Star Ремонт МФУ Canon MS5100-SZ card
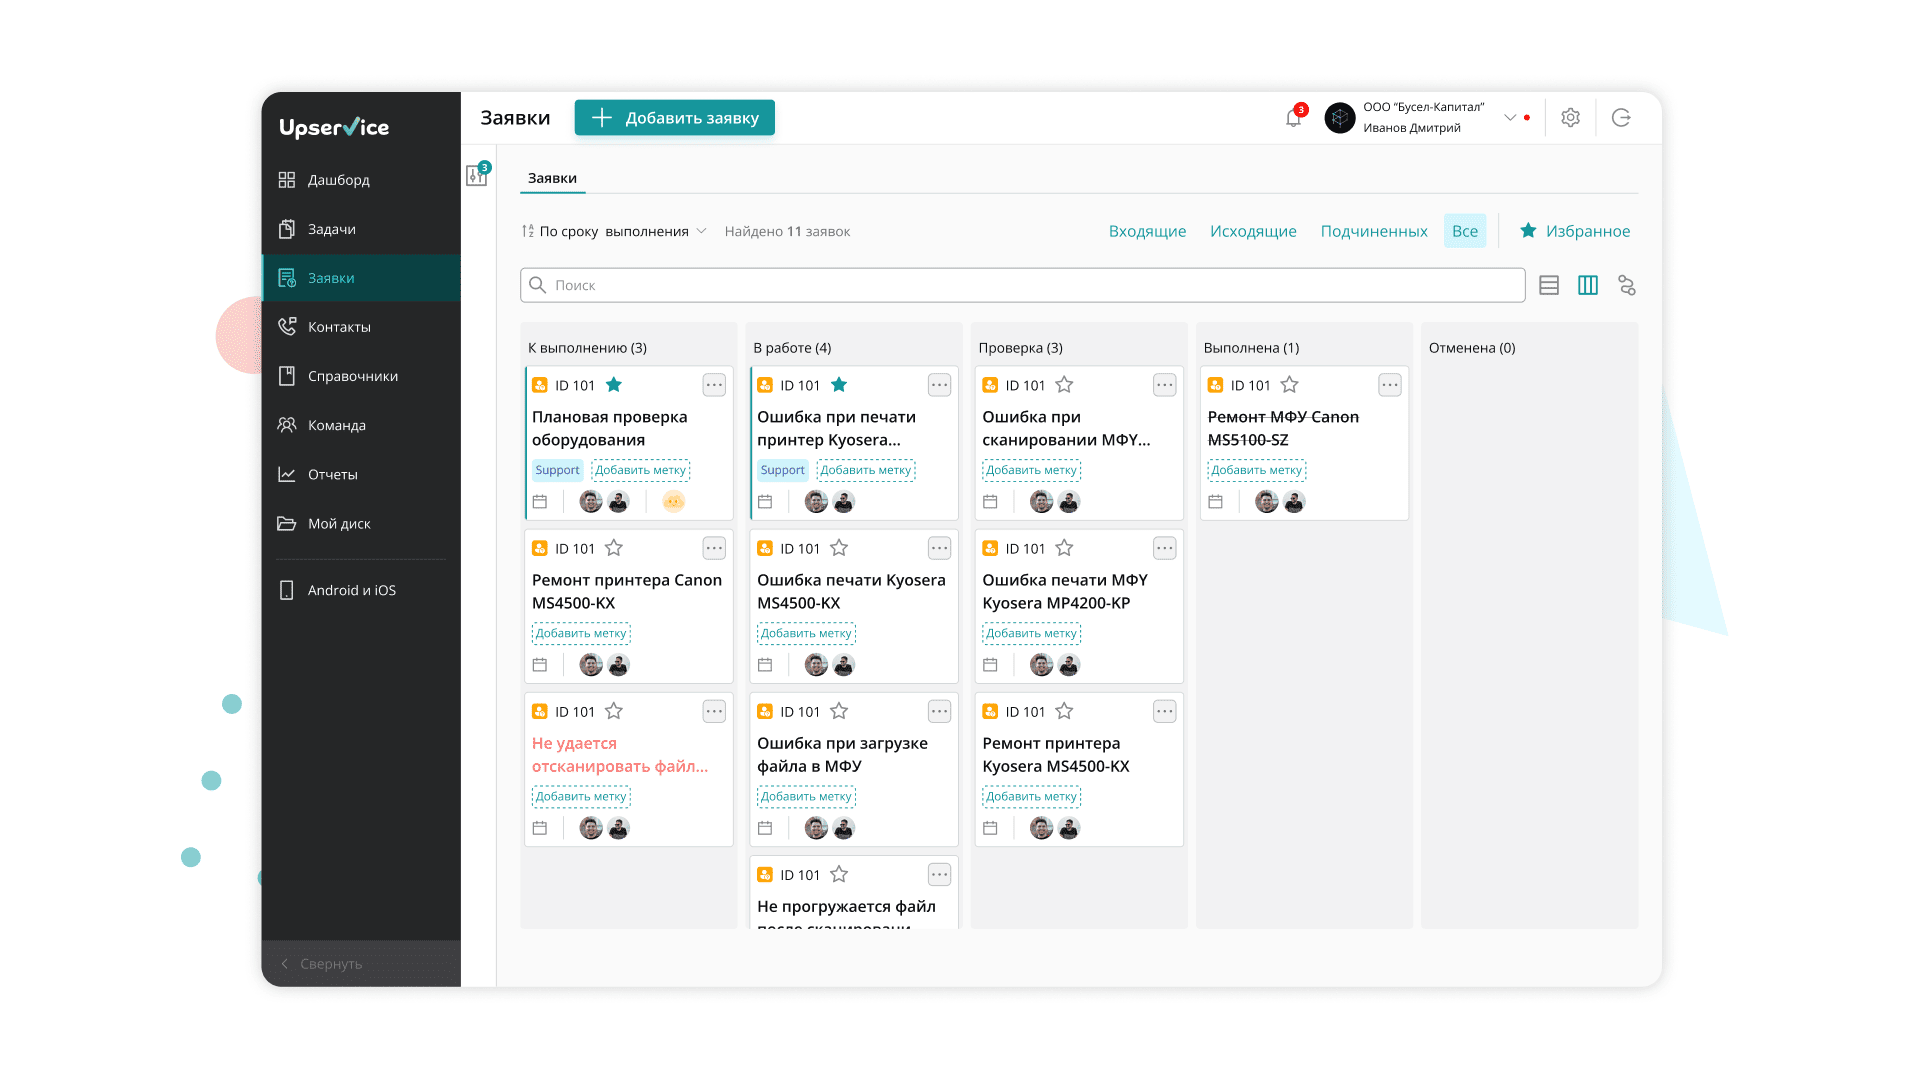Image resolution: width=1920 pixels, height=1080 pixels. coord(1289,385)
